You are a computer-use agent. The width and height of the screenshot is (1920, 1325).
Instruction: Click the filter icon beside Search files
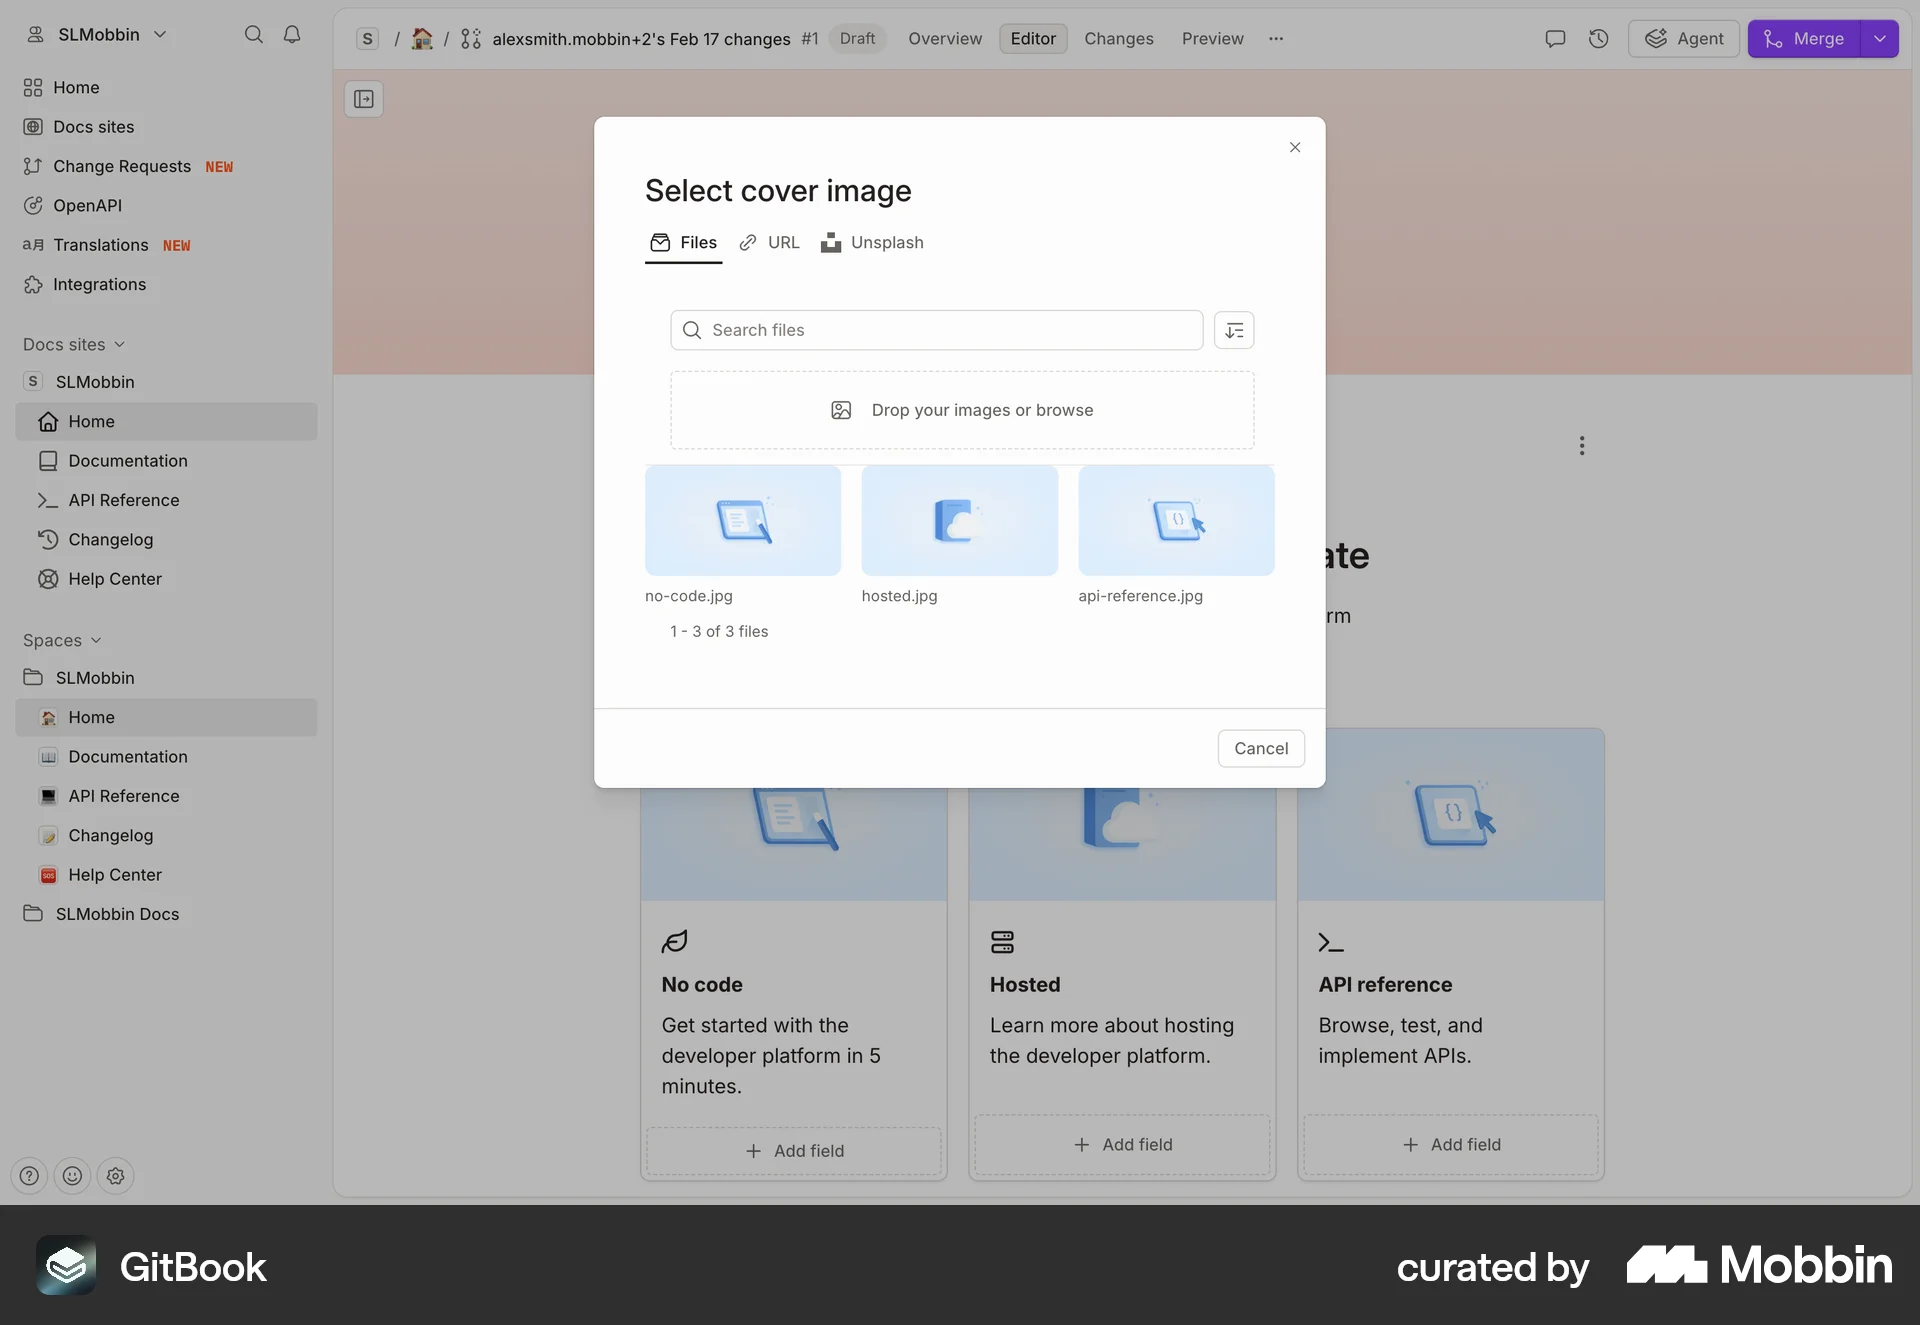(1234, 330)
